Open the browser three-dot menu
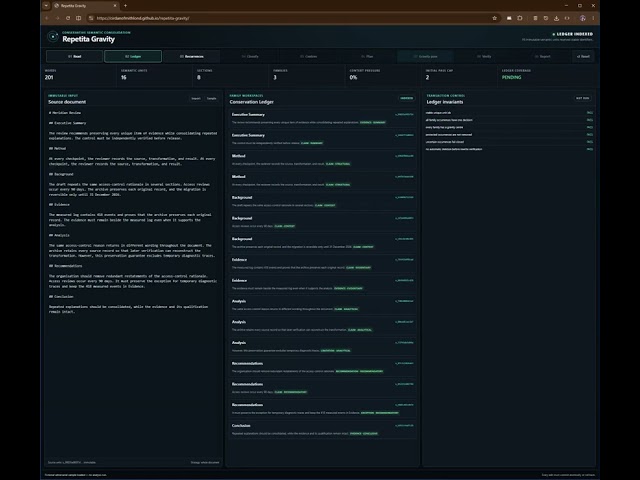 click(x=593, y=18)
